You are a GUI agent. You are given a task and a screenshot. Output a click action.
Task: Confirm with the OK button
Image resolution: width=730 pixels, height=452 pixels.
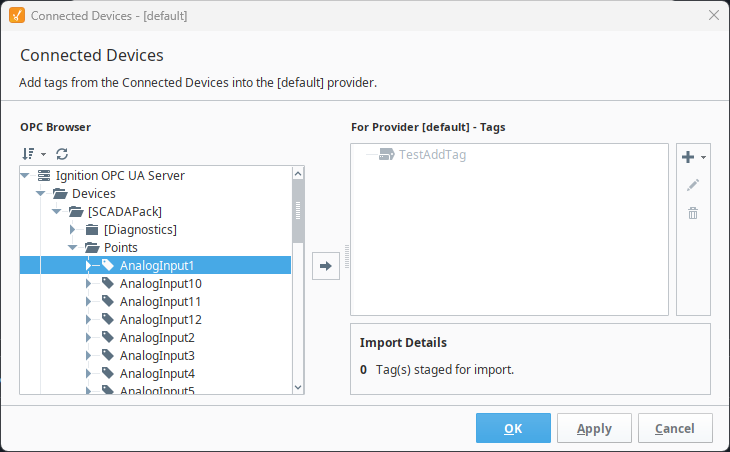(x=513, y=428)
